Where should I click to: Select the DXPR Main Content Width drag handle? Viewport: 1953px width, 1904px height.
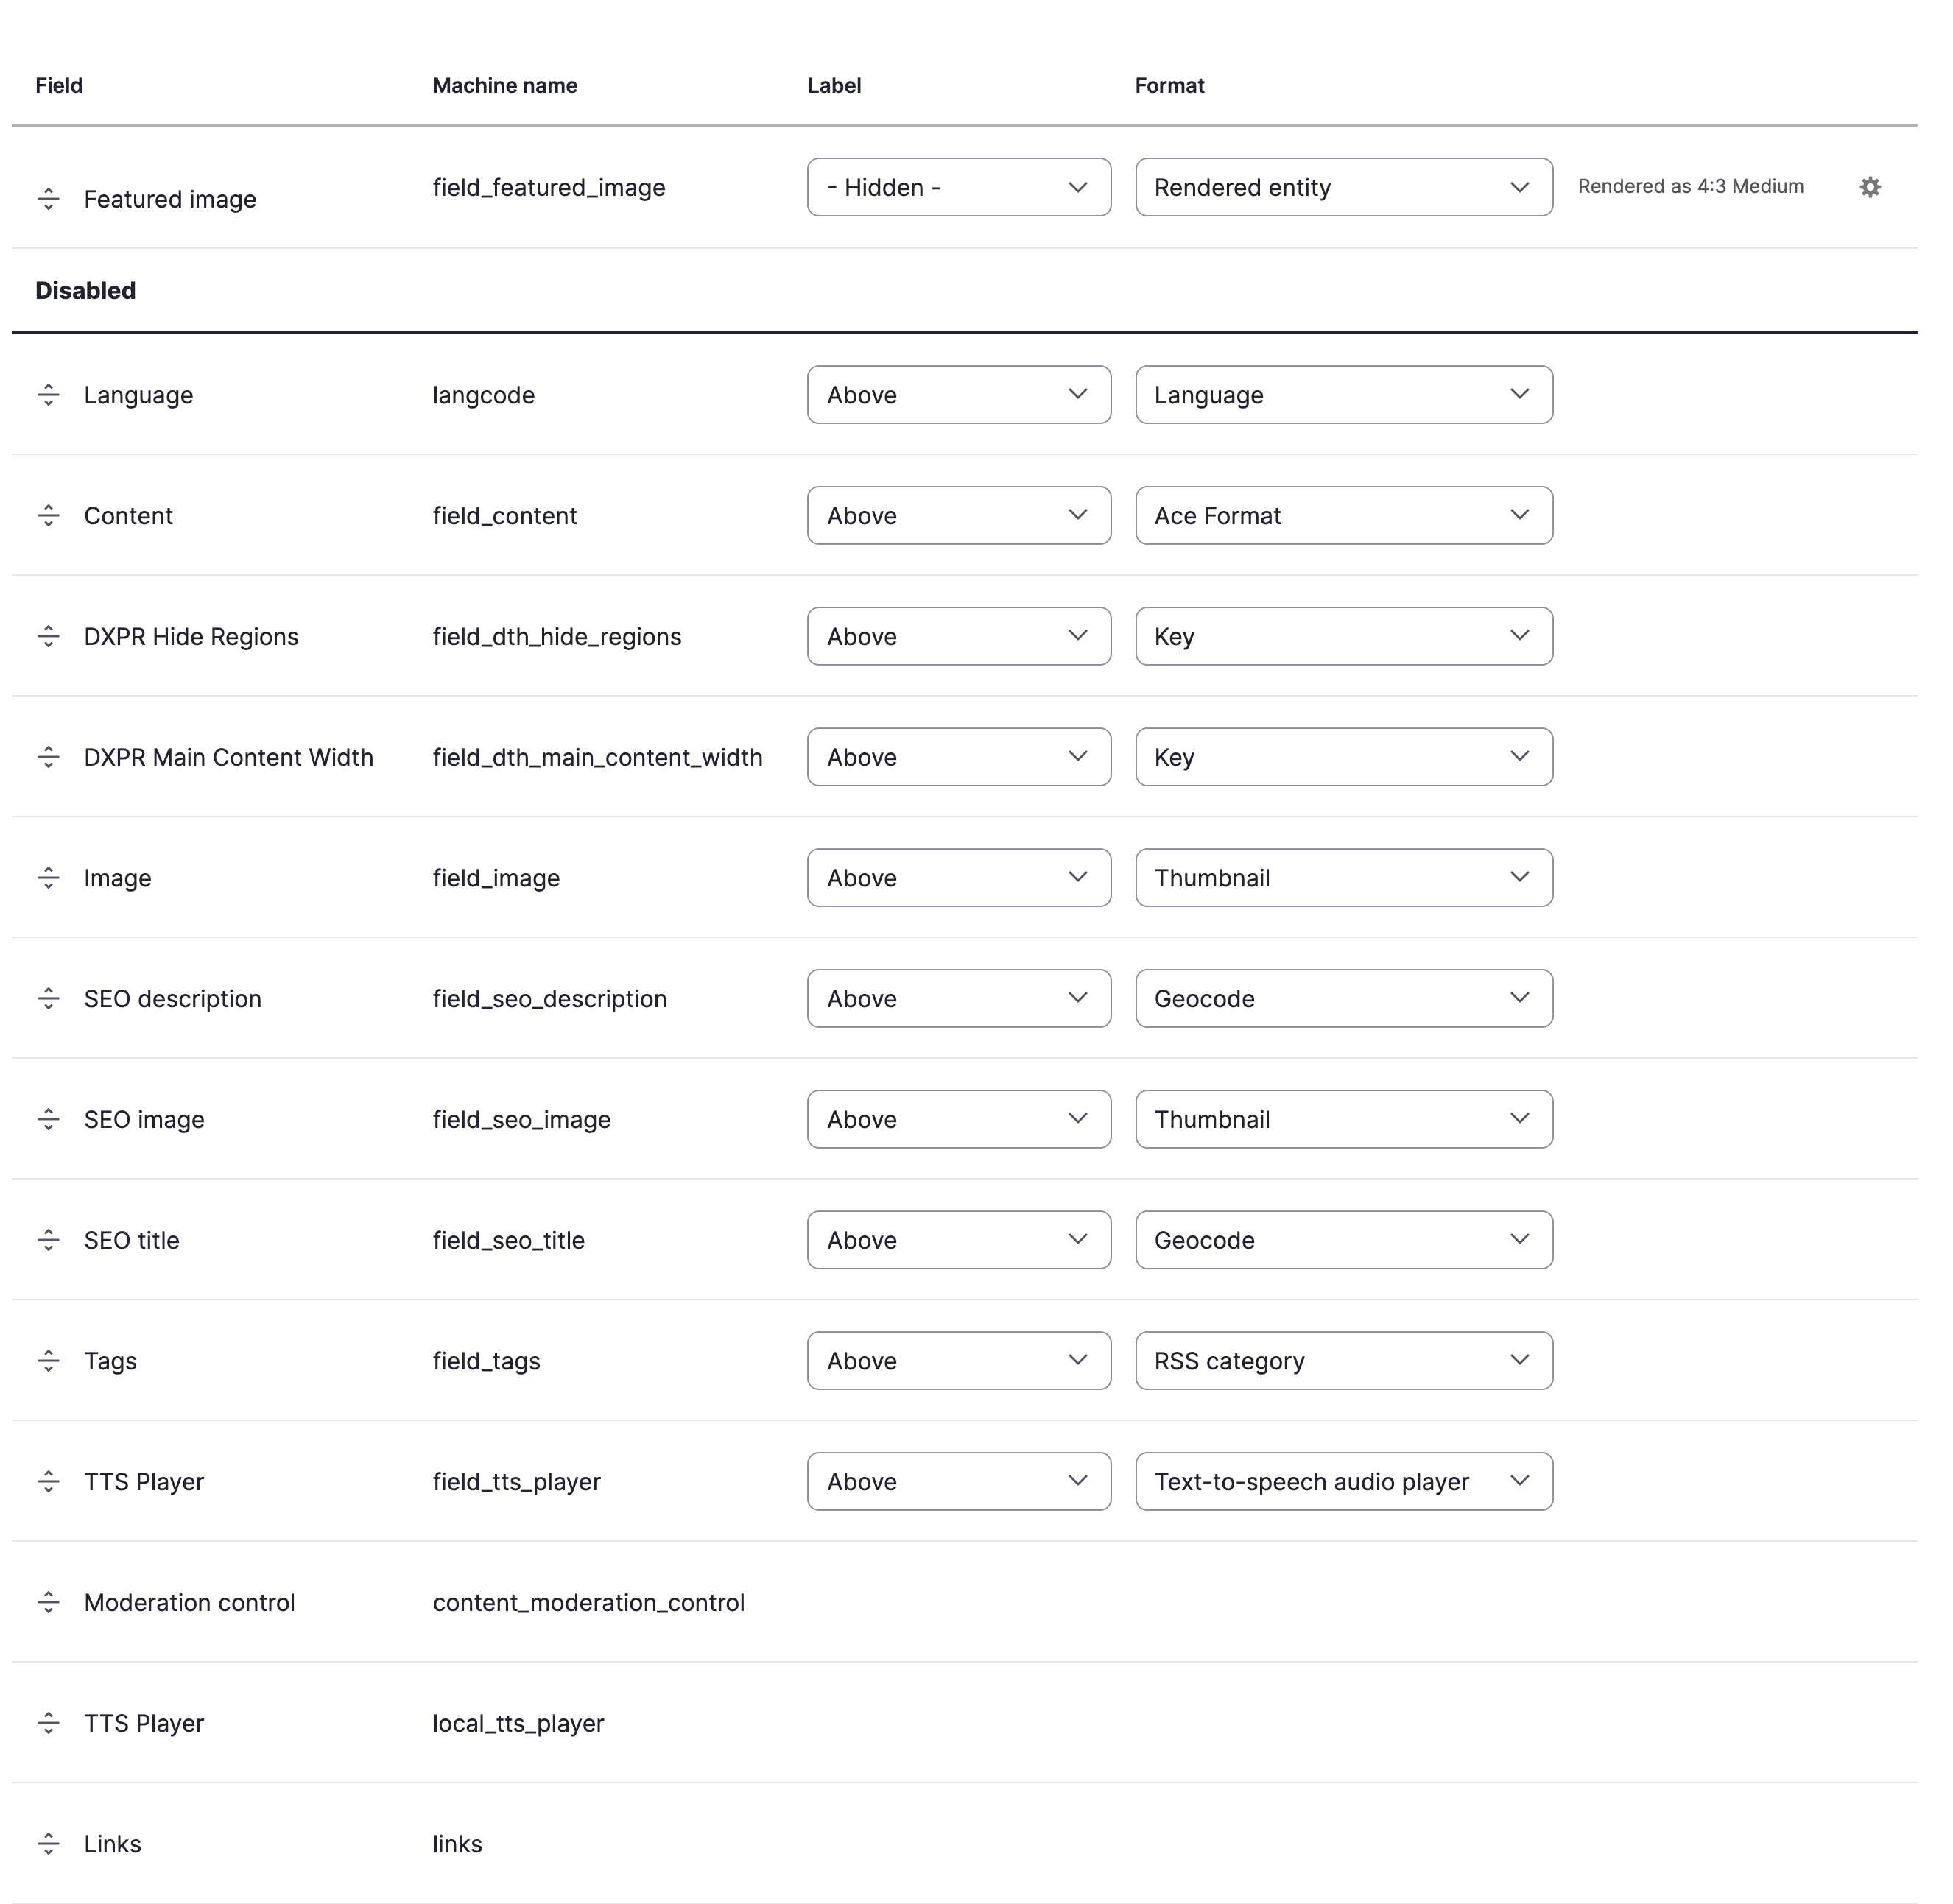point(48,757)
